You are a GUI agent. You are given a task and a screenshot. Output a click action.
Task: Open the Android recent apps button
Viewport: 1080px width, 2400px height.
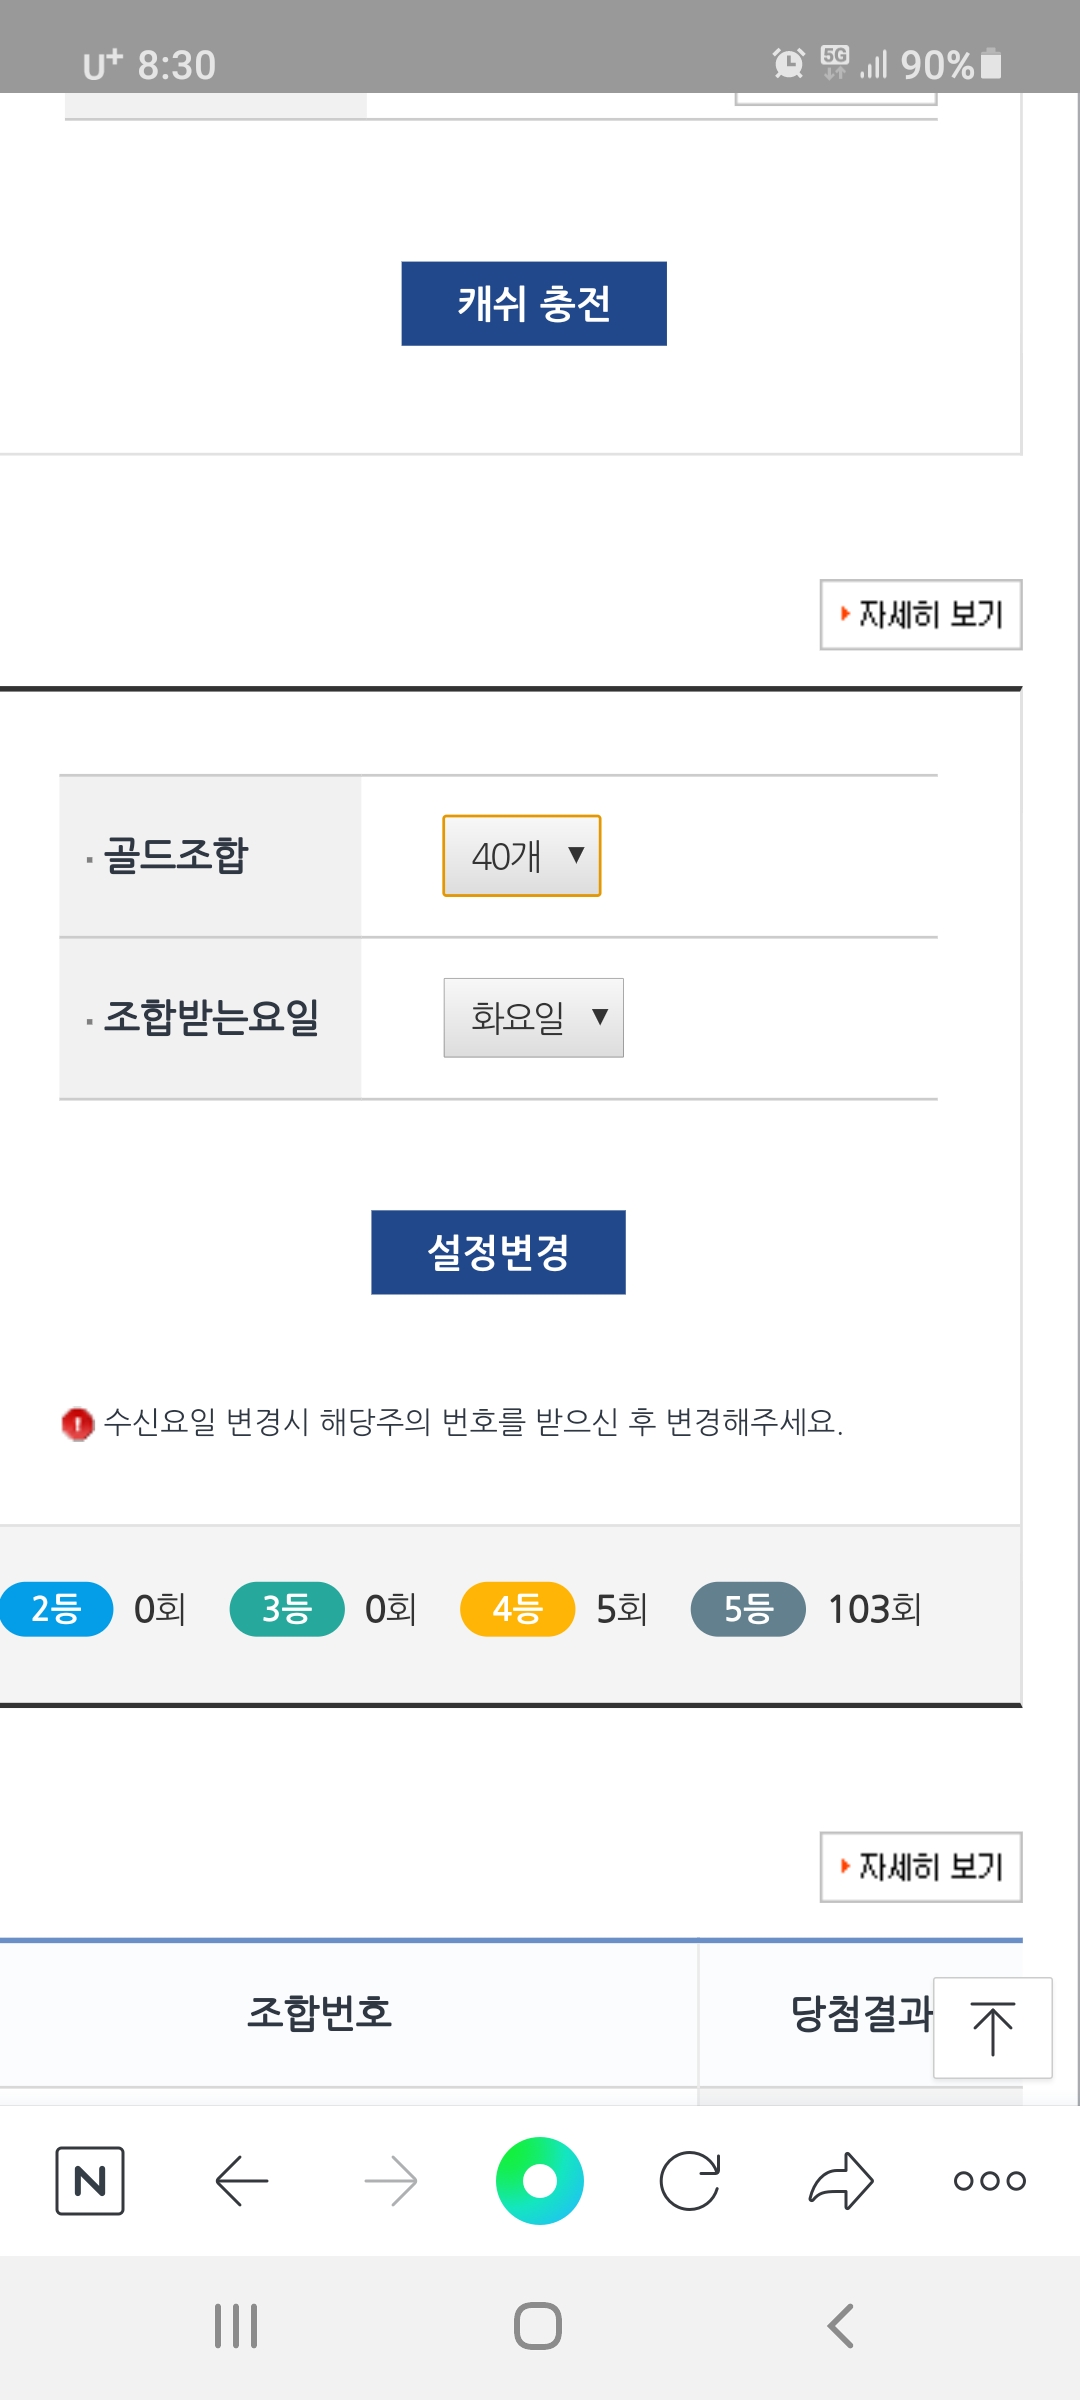click(x=236, y=2326)
